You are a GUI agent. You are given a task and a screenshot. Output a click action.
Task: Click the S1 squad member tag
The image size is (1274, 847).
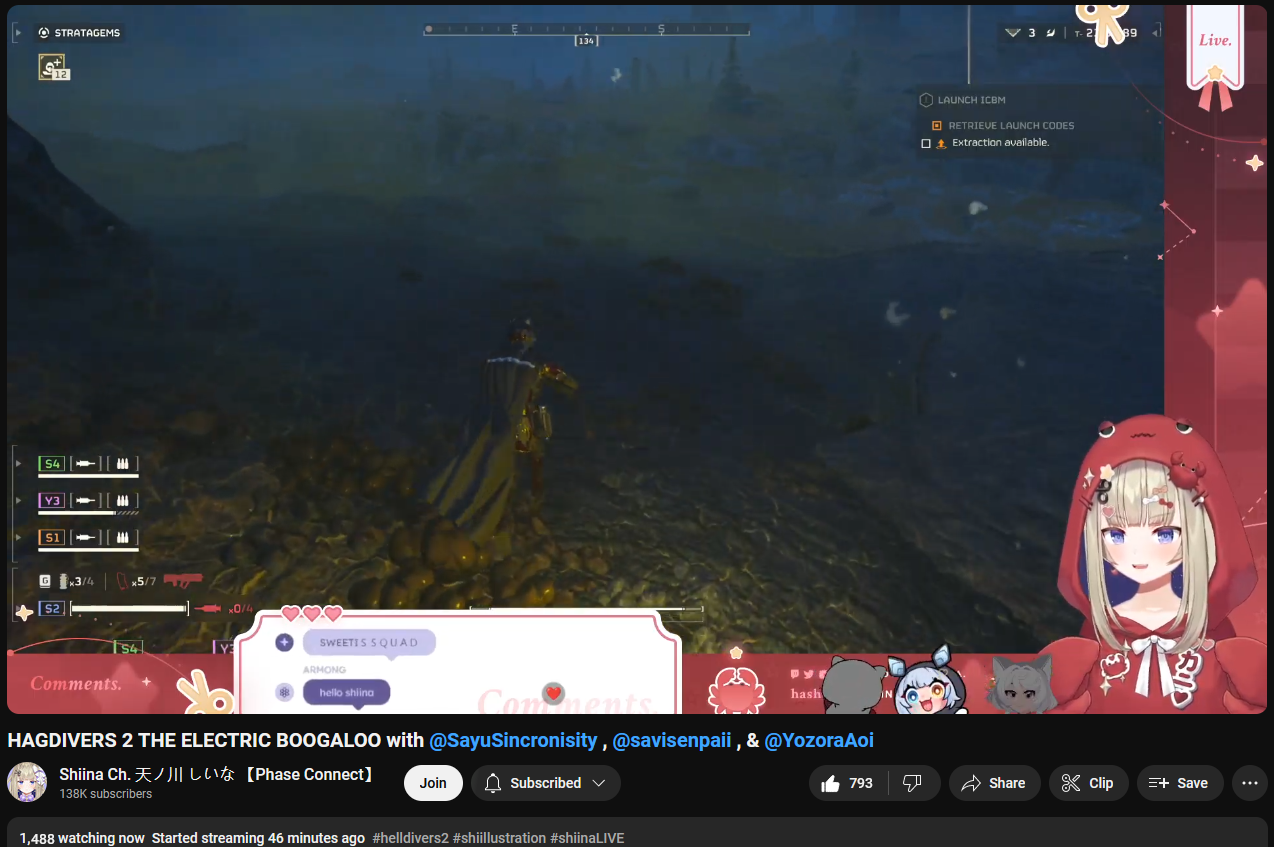tap(52, 537)
